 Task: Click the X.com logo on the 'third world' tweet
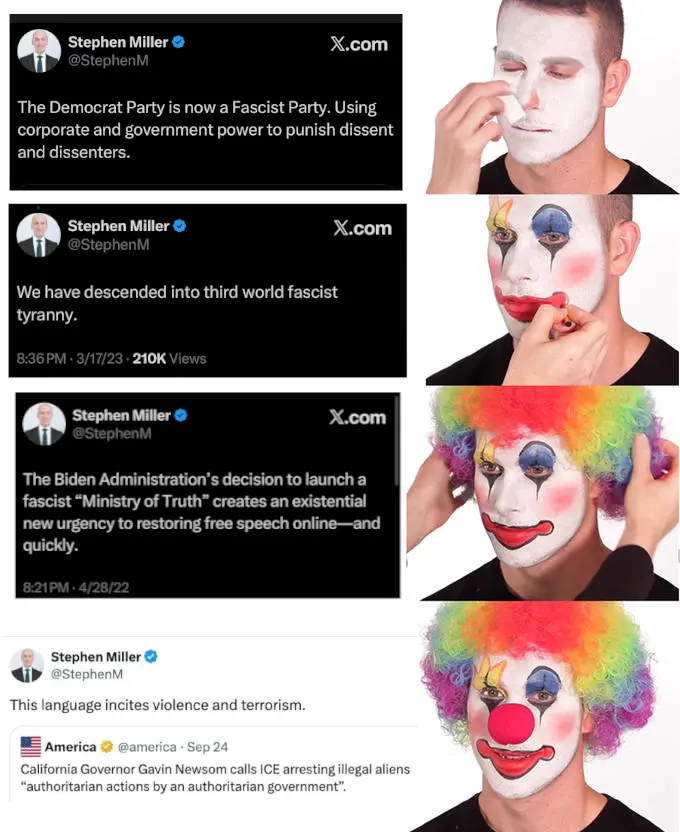pos(362,228)
